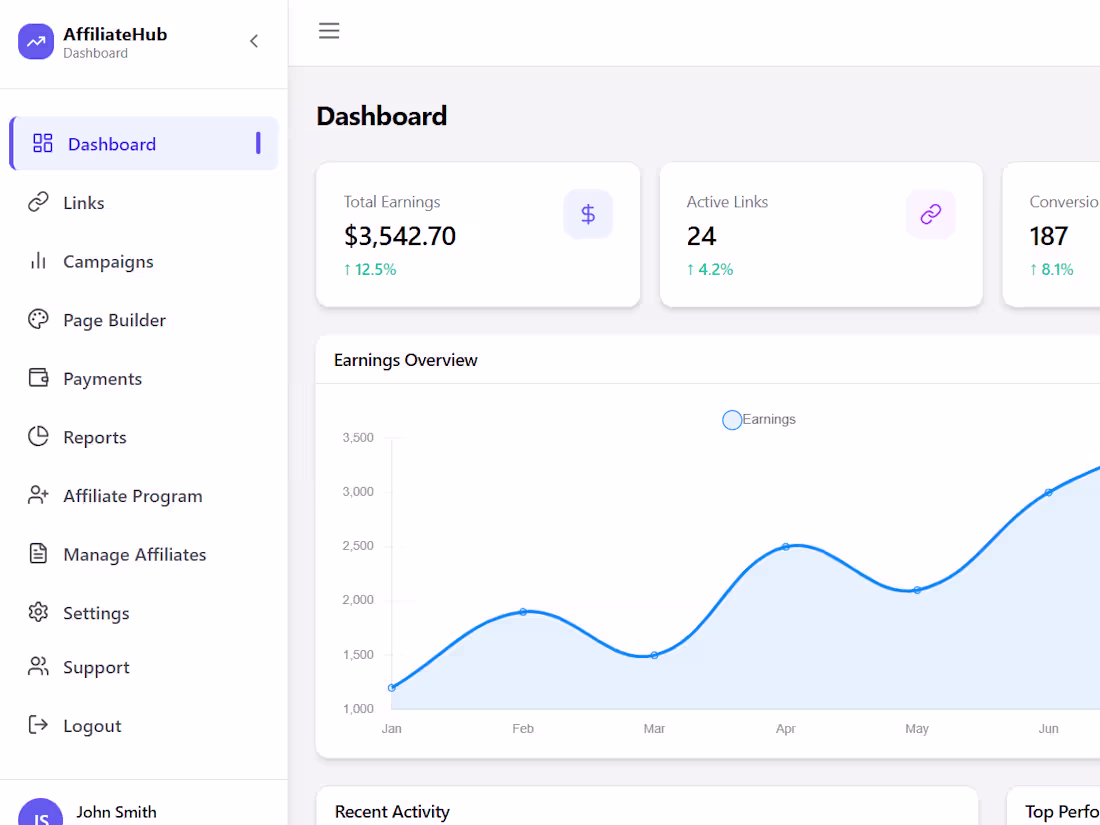This screenshot has width=1100, height=825.
Task: Click the dollar icon on Total Earnings card
Action: [x=588, y=214]
